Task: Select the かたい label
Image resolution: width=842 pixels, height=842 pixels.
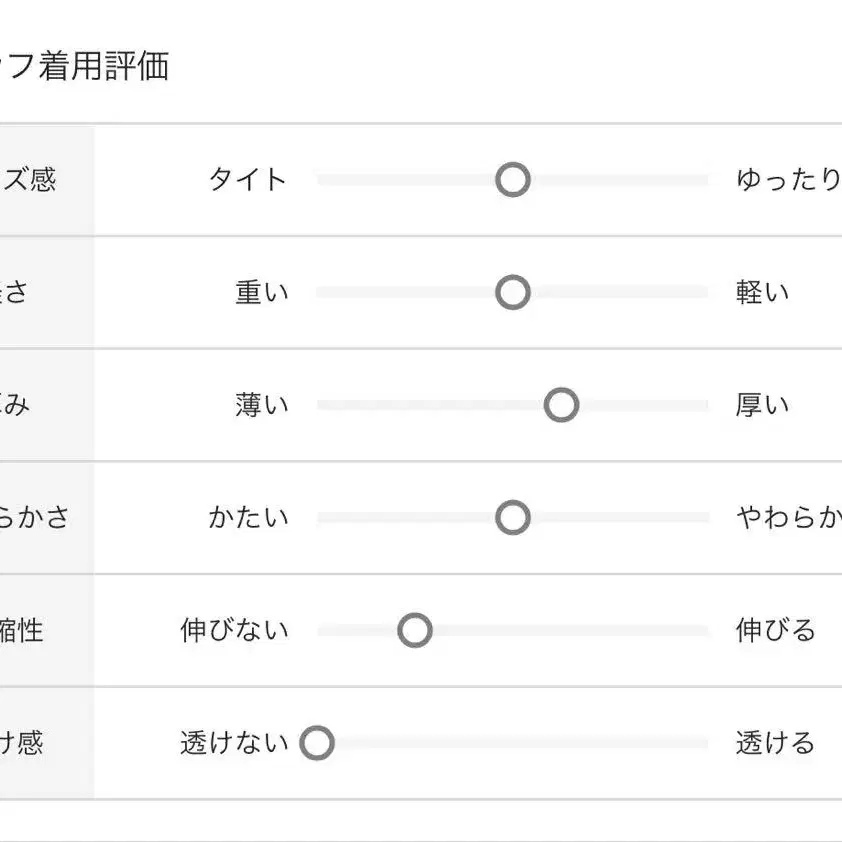Action: click(x=248, y=518)
